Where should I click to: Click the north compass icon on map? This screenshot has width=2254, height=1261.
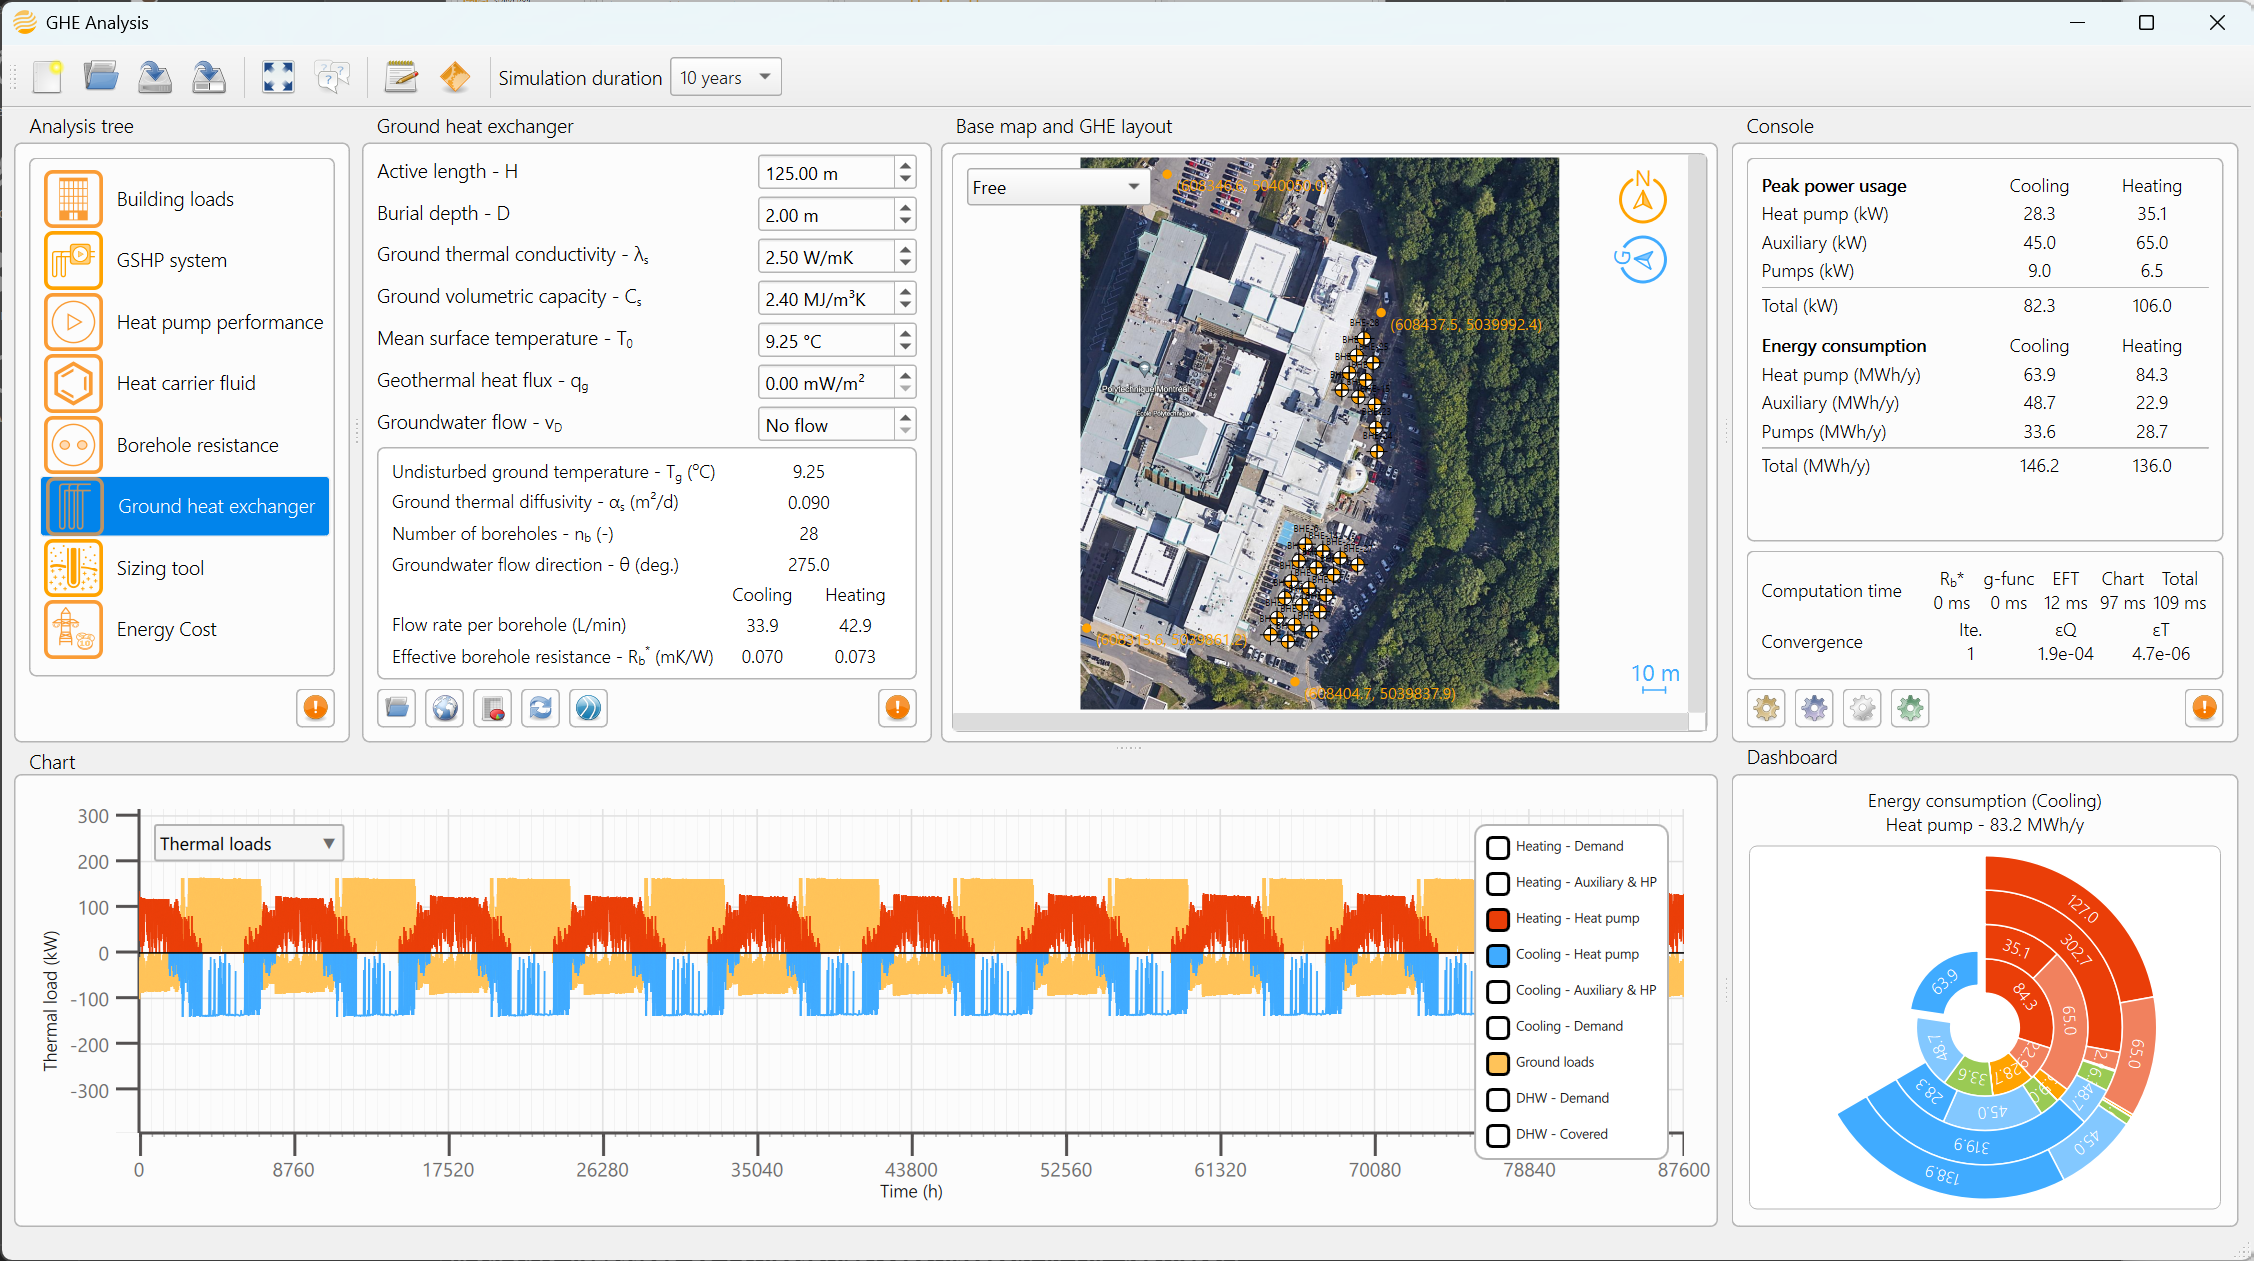pyautogui.click(x=1642, y=197)
